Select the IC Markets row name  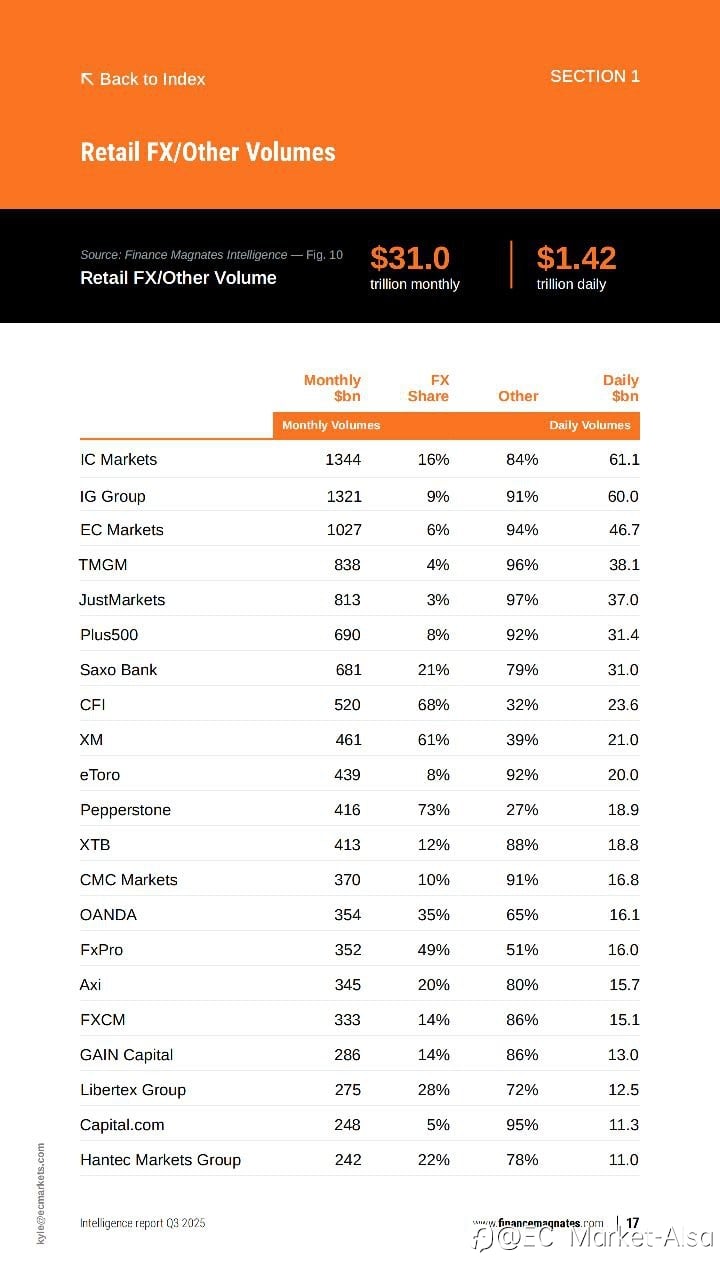point(119,460)
